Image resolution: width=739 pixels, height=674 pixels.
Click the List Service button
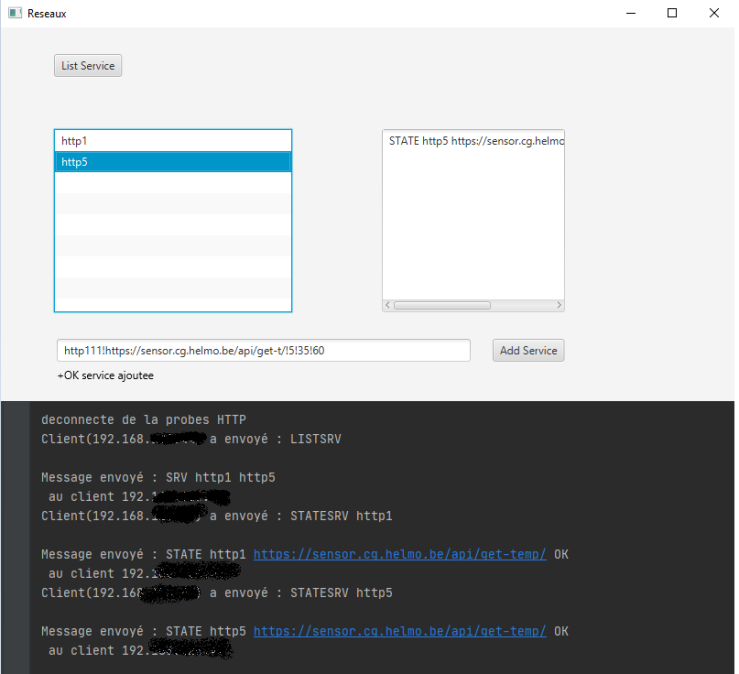pyautogui.click(x=88, y=66)
